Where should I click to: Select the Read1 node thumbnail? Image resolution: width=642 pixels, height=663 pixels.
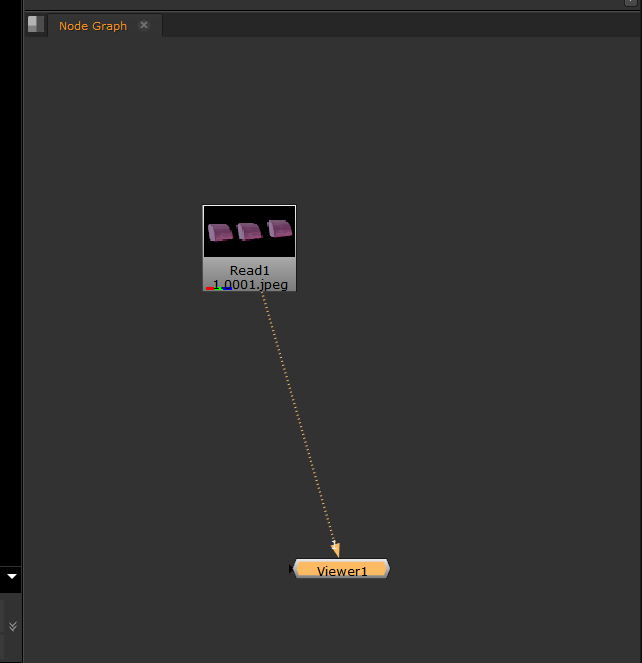(x=250, y=232)
